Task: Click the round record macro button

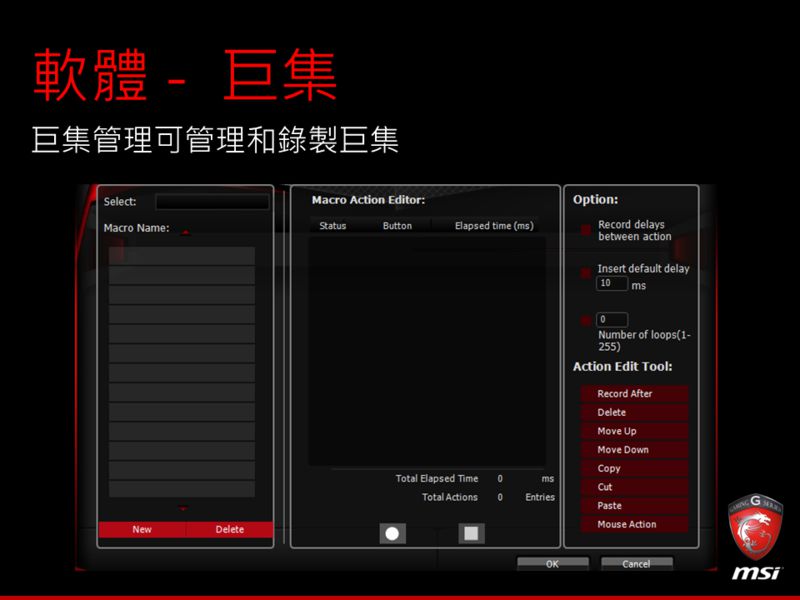Action: pyautogui.click(x=392, y=533)
